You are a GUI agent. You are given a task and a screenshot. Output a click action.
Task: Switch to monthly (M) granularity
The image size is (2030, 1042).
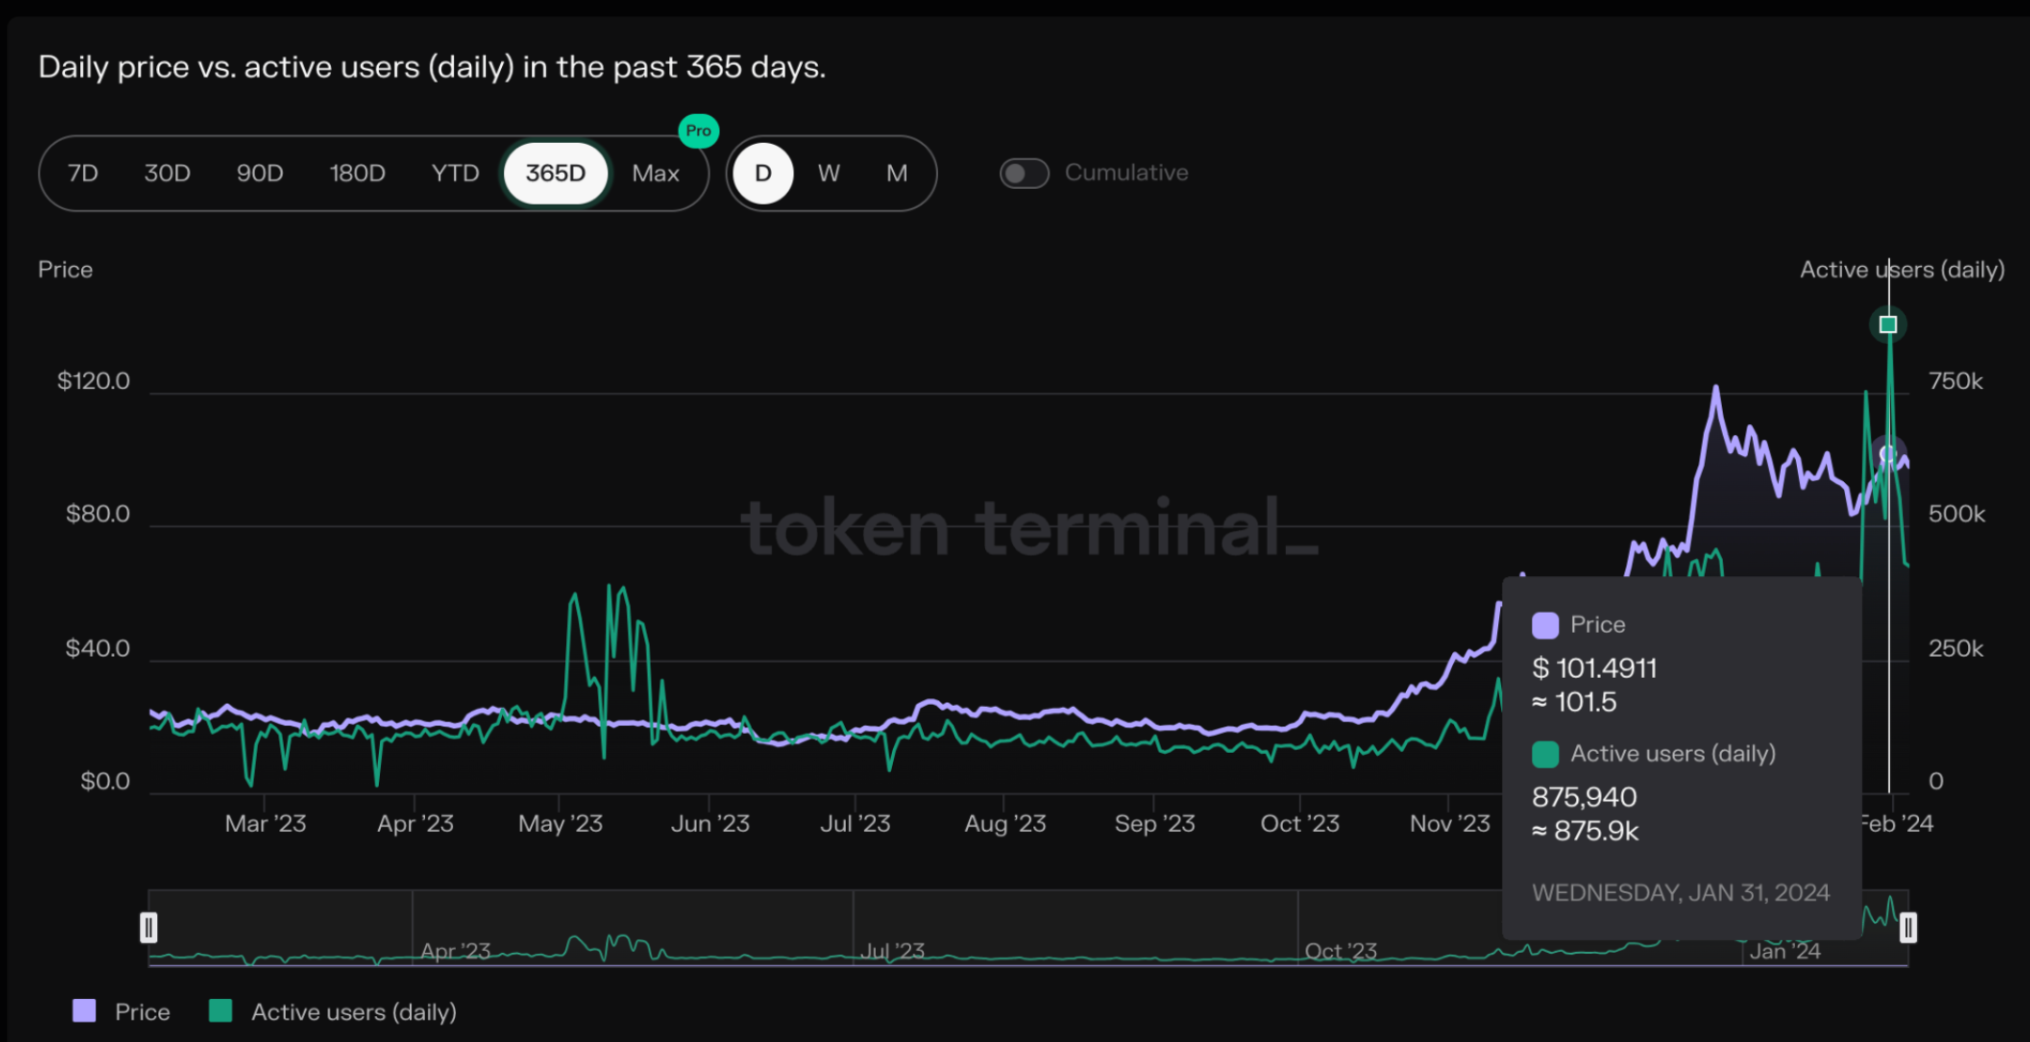pos(897,173)
